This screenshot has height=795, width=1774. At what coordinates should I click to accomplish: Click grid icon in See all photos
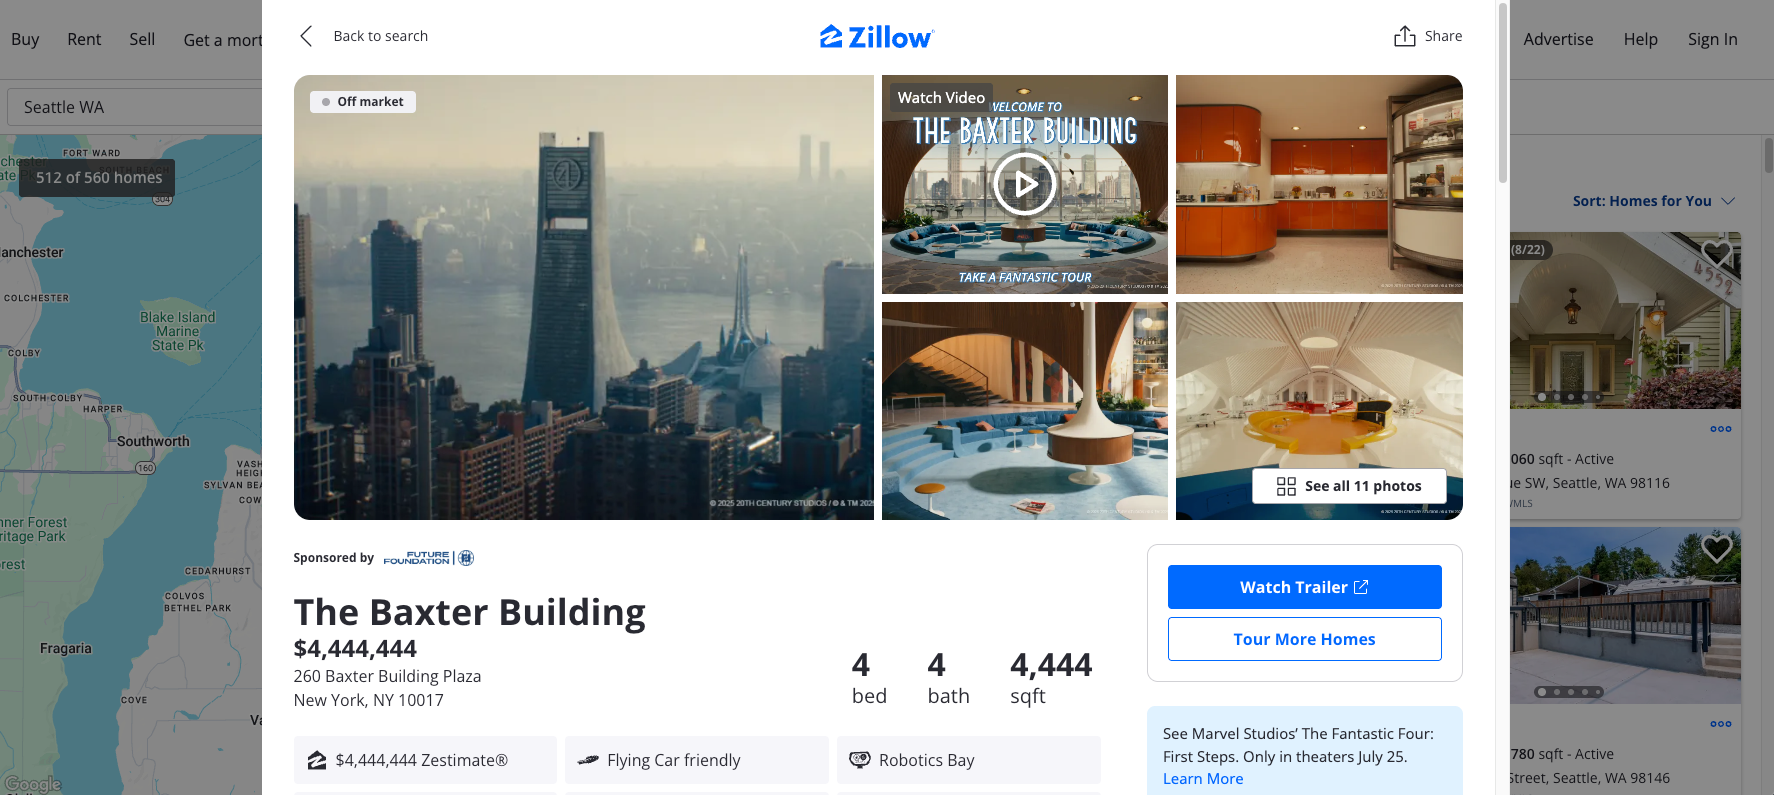pos(1286,486)
